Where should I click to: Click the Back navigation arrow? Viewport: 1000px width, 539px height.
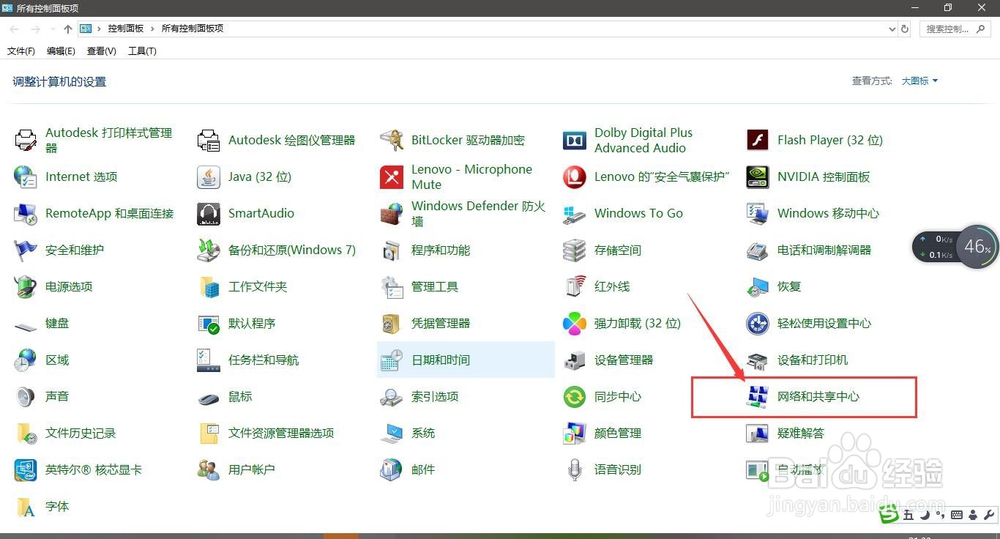(x=15, y=29)
